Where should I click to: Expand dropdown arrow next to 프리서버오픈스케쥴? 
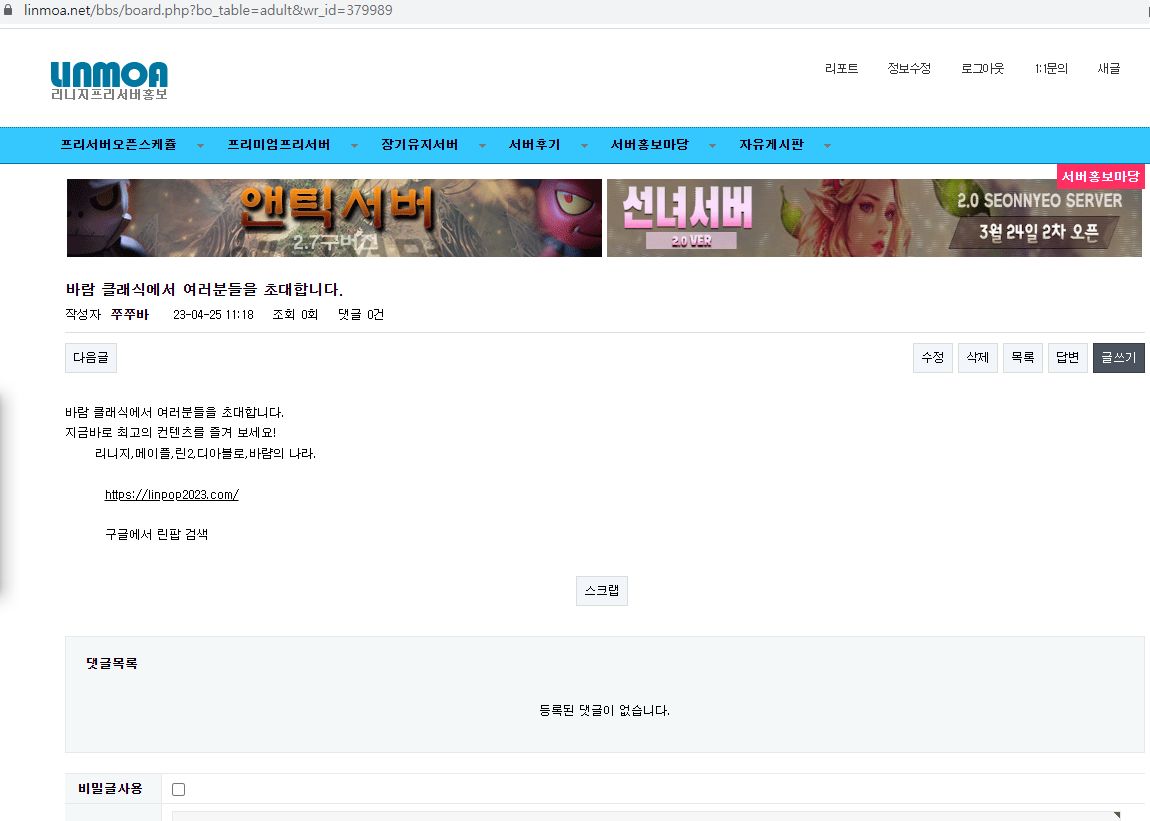pos(200,146)
